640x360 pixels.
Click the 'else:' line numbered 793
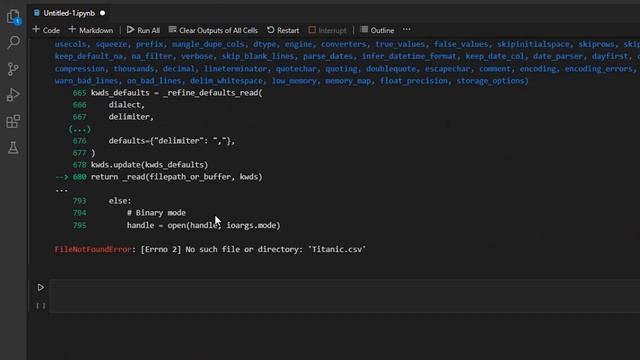[120, 201]
